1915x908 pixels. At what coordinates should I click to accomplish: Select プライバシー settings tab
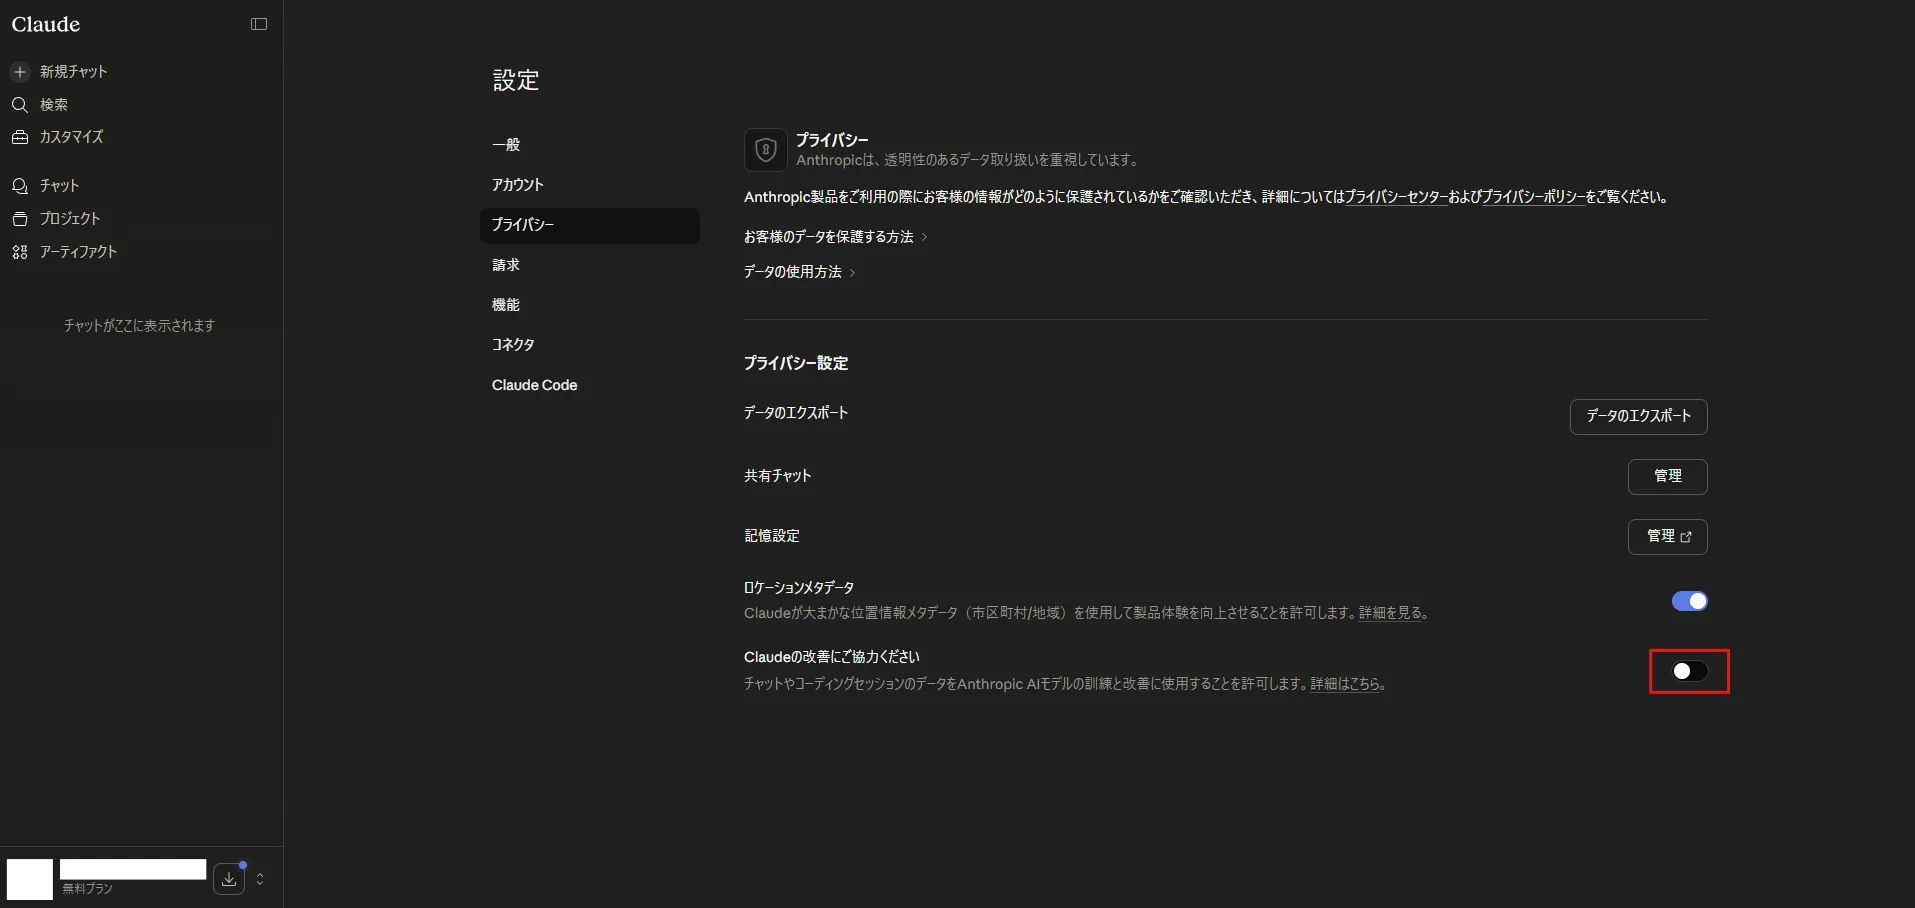pos(590,225)
